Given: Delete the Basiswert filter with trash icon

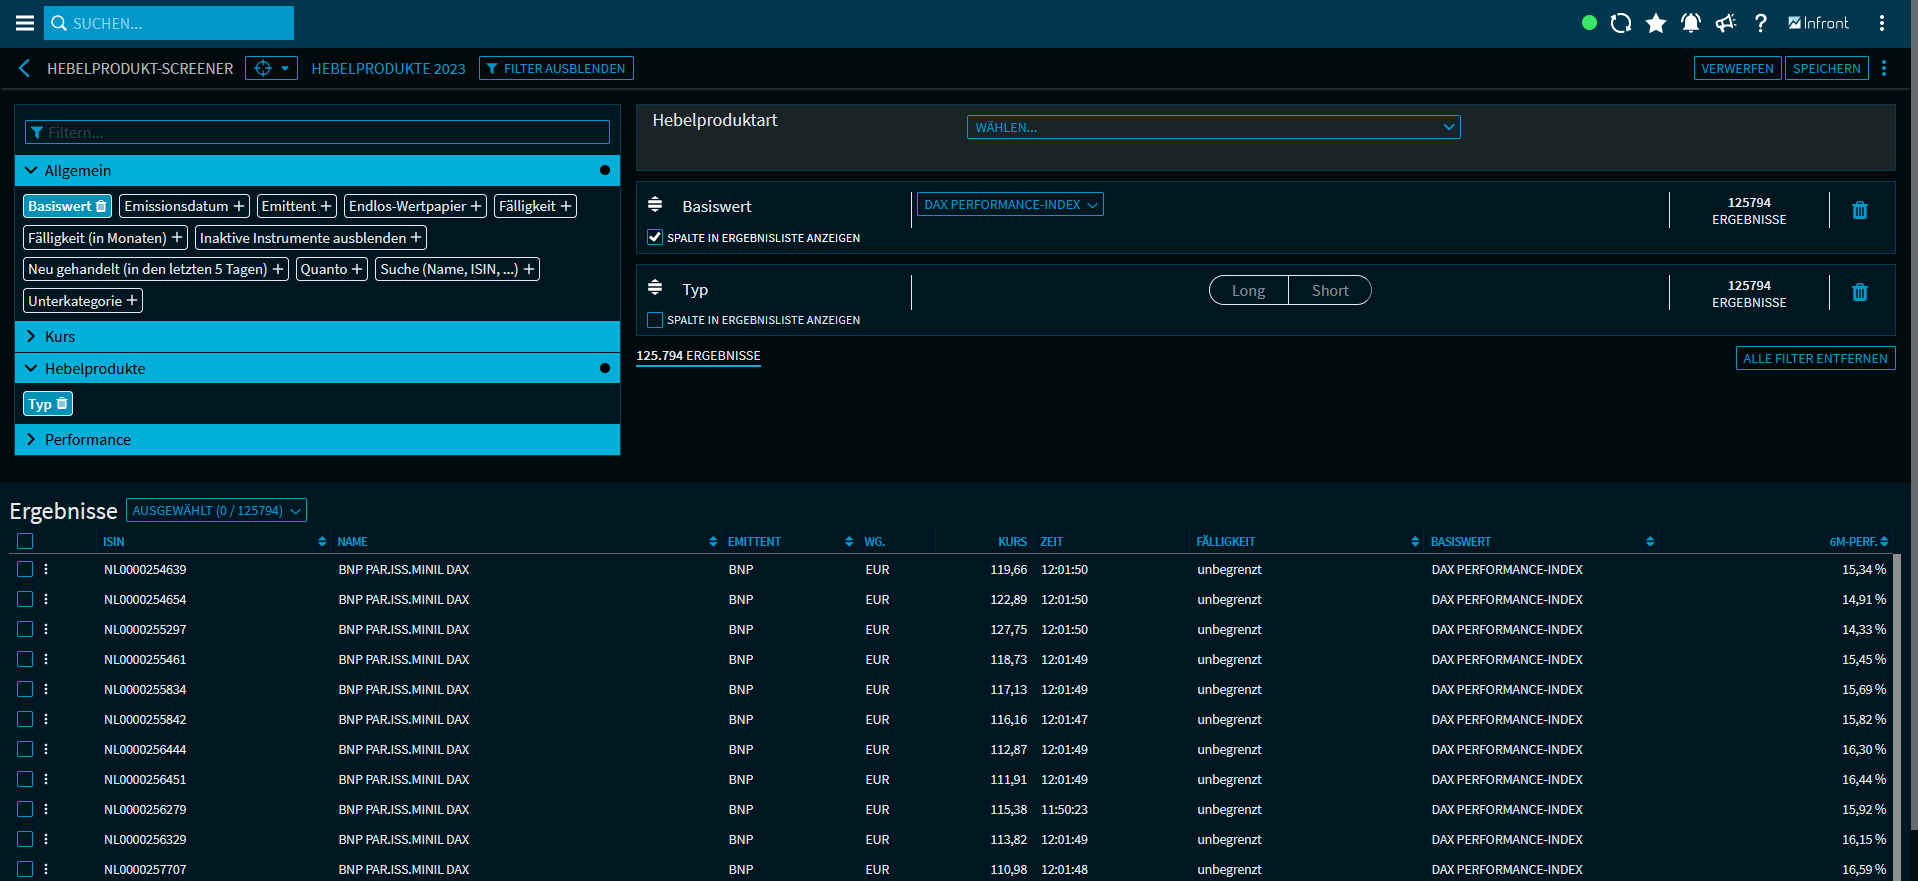Looking at the screenshot, I should pyautogui.click(x=1860, y=210).
